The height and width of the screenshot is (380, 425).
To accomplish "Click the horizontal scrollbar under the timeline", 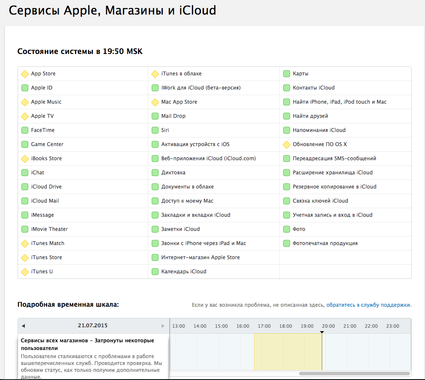I will pyautogui.click(x=354, y=374).
